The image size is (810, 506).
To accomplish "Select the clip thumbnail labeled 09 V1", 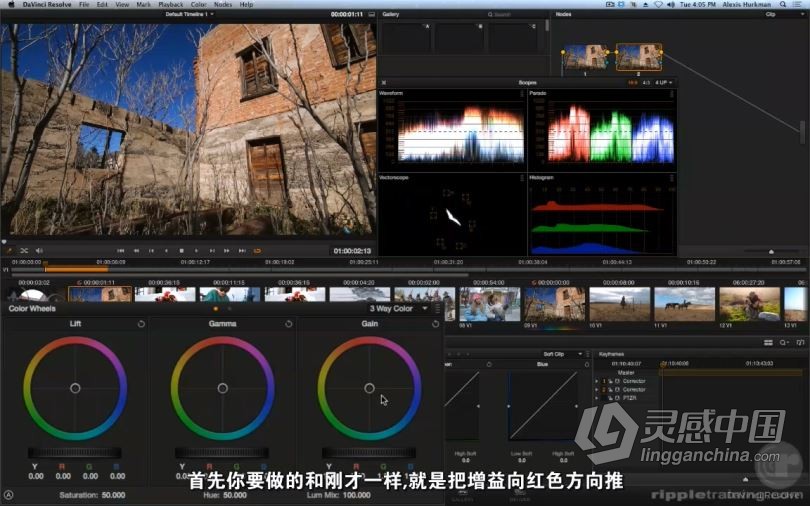I will pos(555,304).
